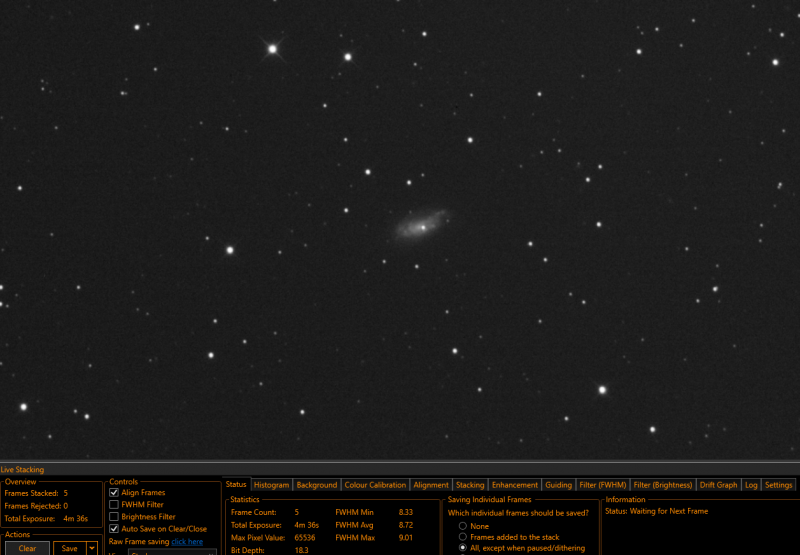Click 'Total Exposure: 4m 36s' in Overview
Image resolution: width=800 pixels, height=555 pixels.
click(46, 518)
